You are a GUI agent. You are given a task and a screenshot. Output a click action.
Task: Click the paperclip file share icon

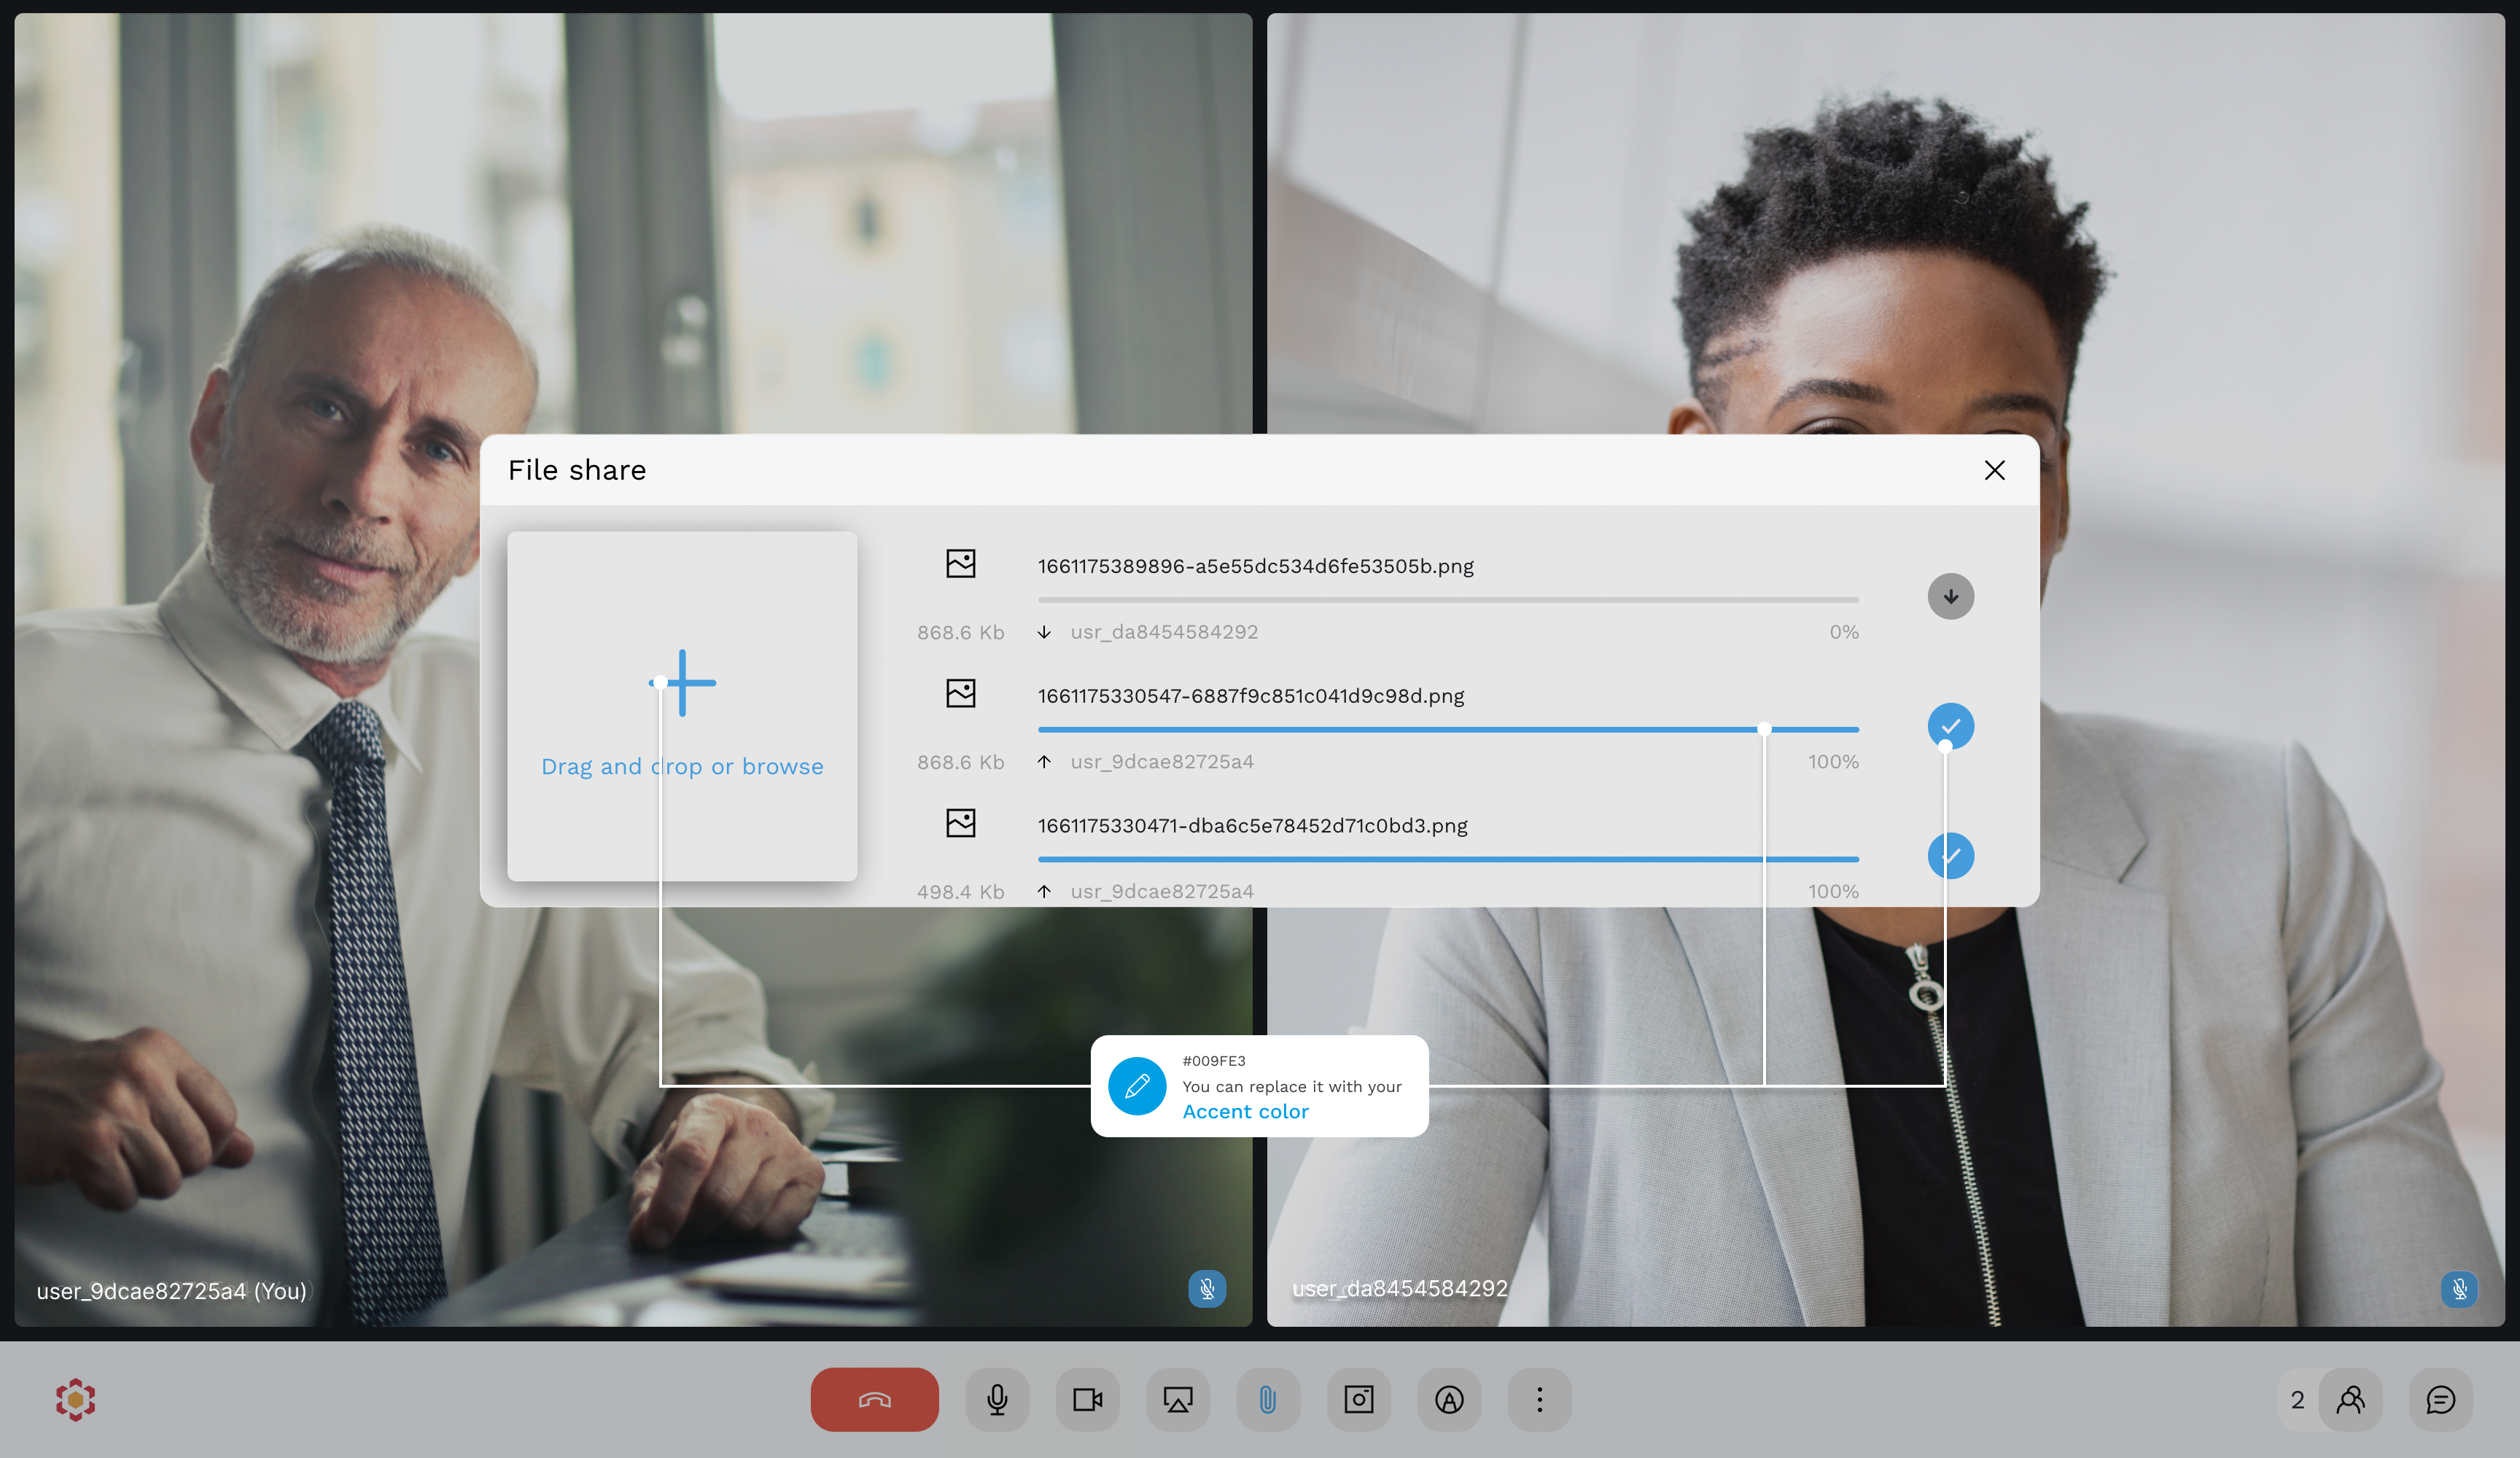point(1268,1399)
